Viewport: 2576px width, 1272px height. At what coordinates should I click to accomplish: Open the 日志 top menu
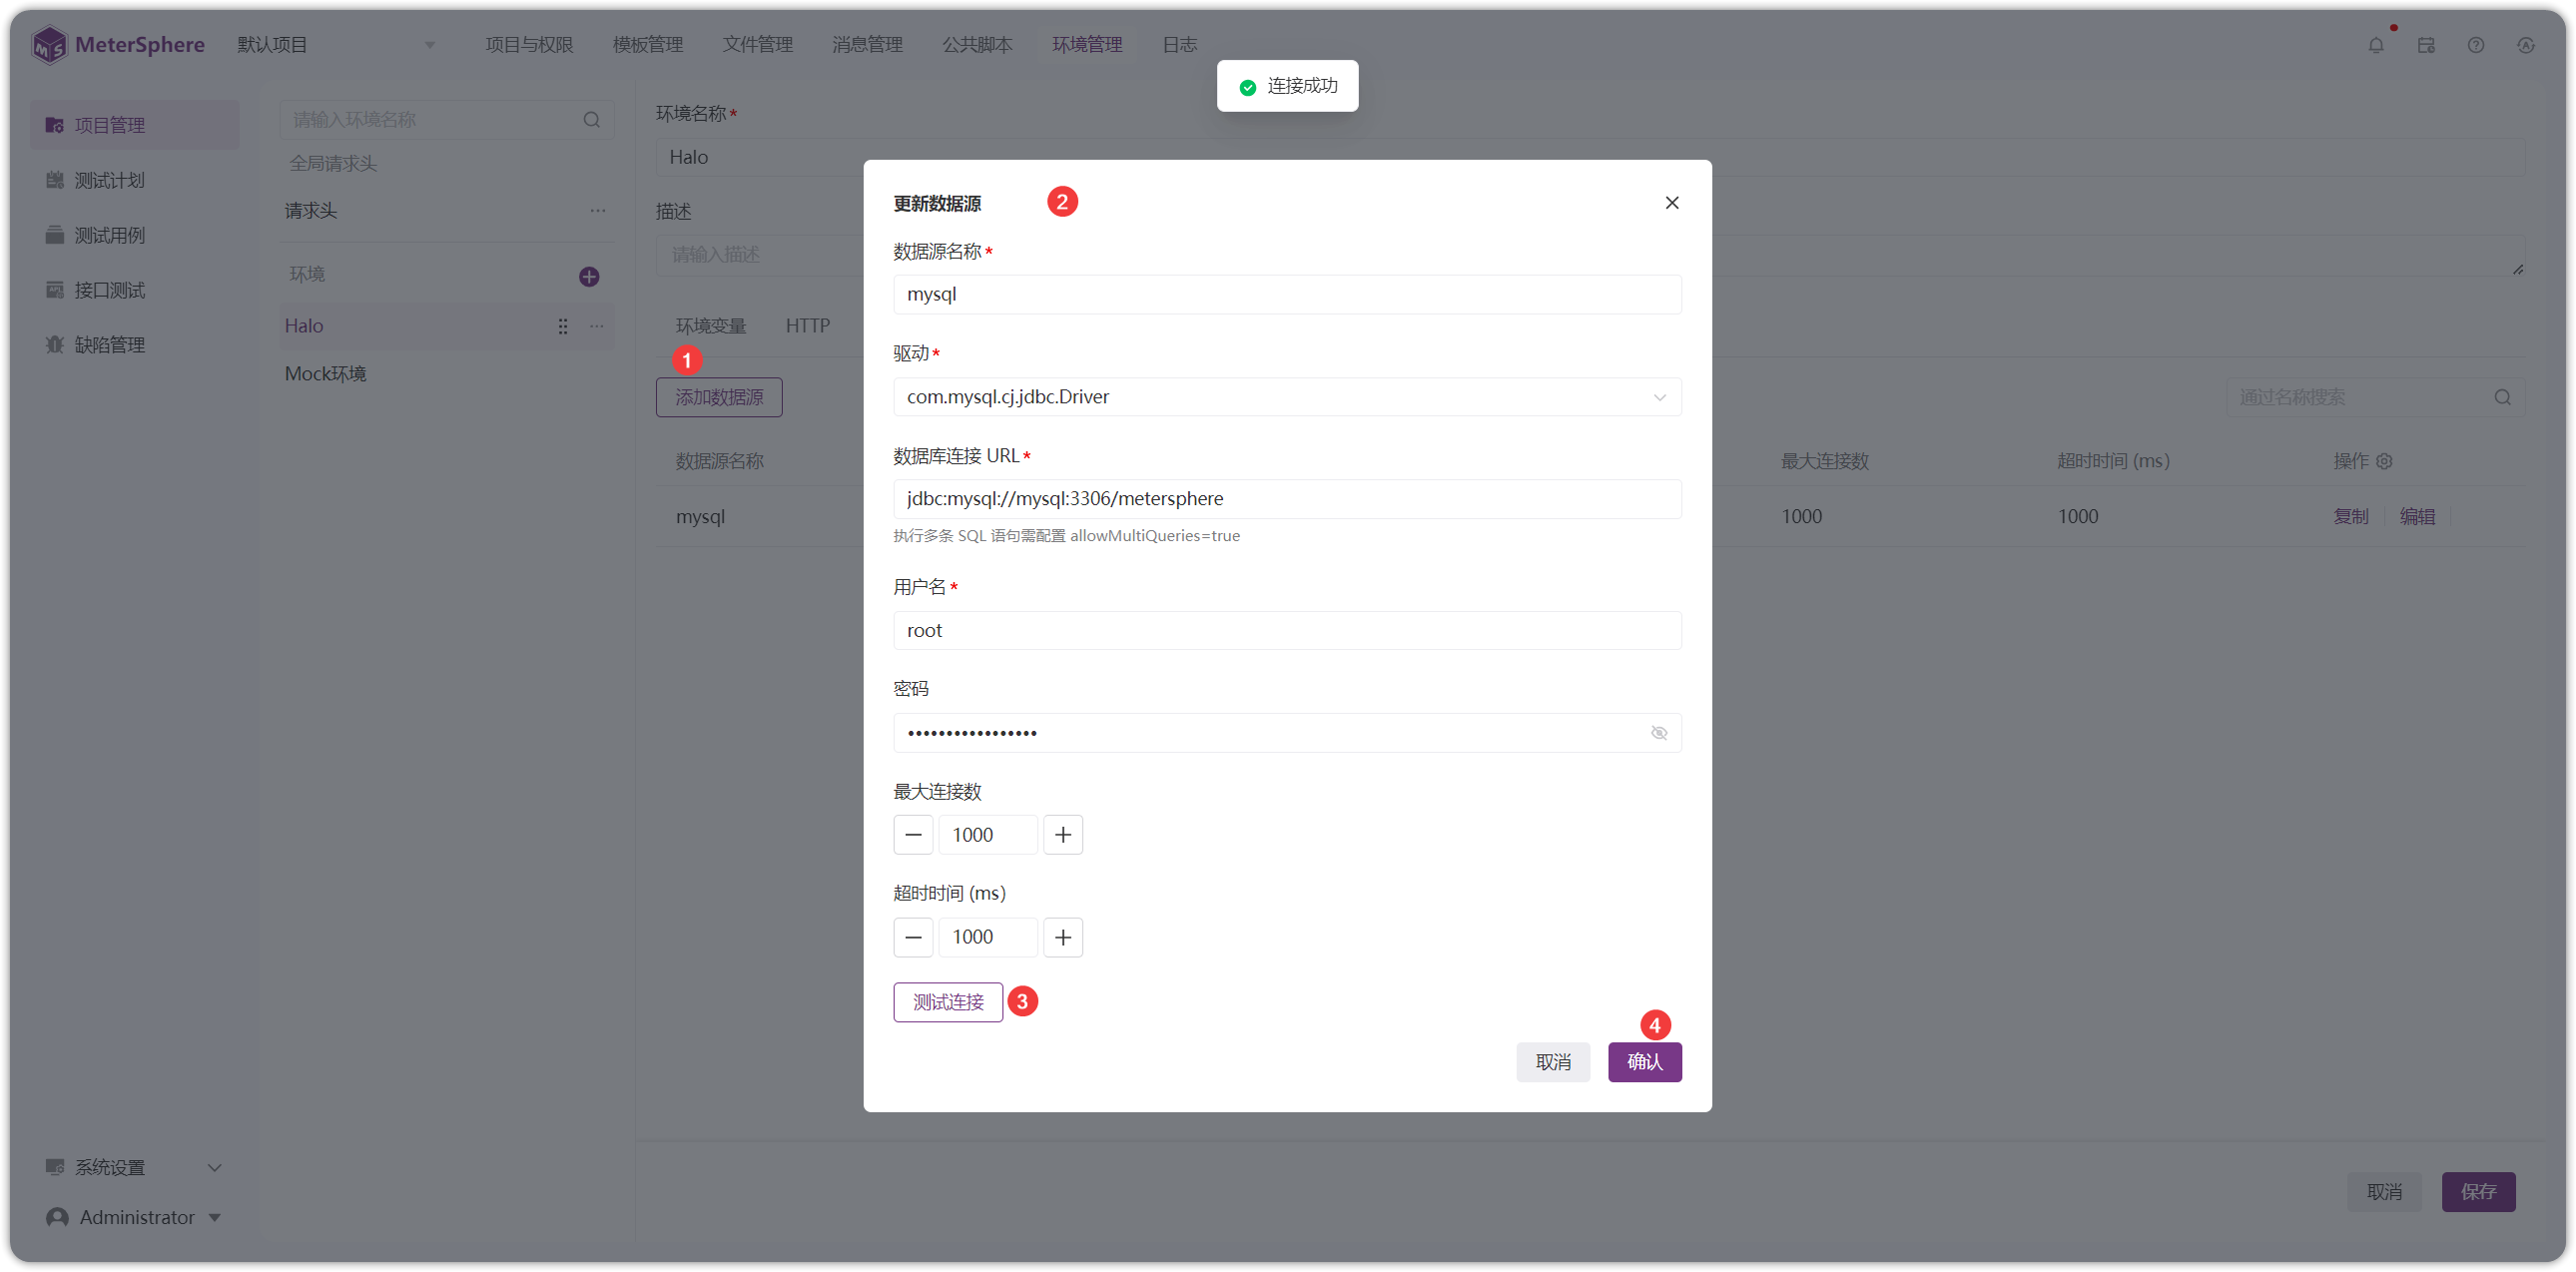point(1180,45)
